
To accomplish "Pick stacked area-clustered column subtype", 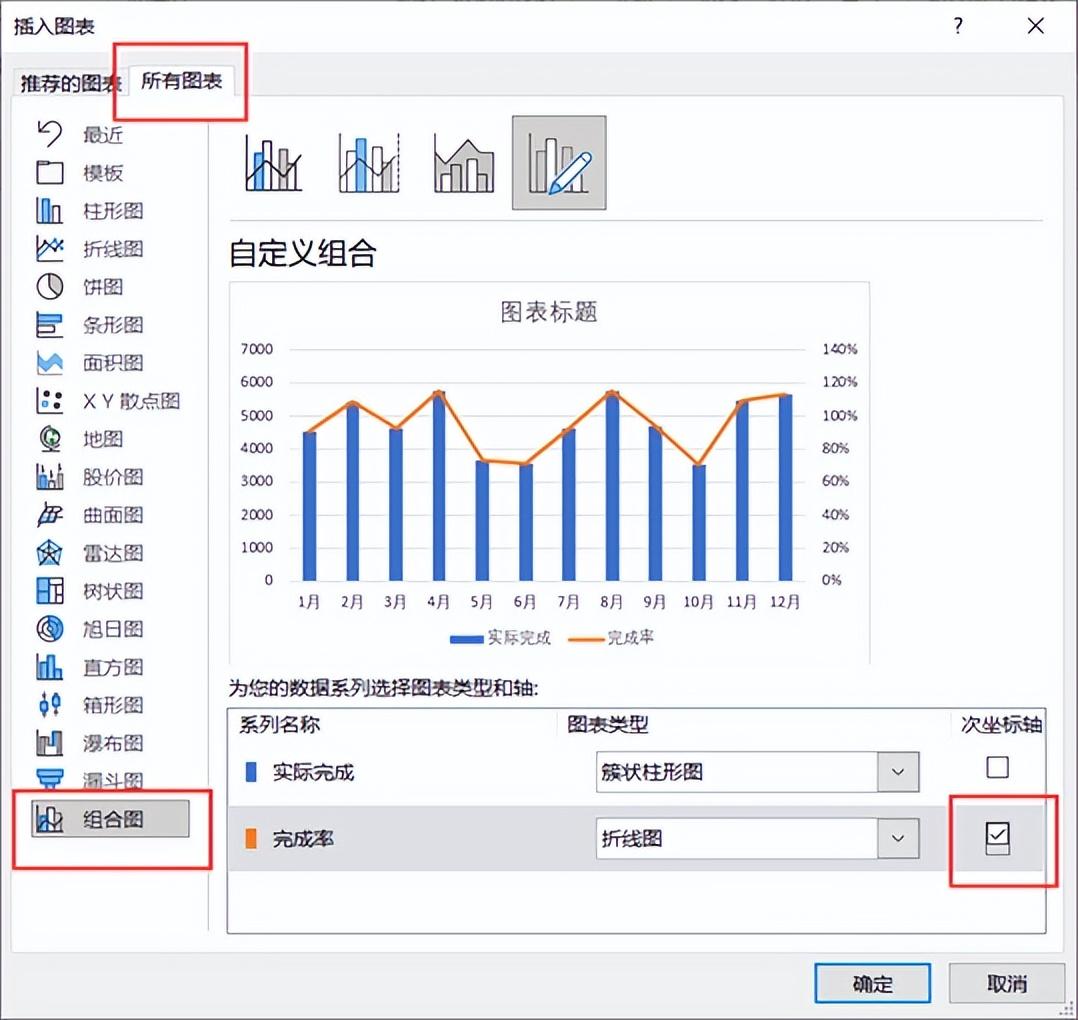I will click(x=464, y=163).
